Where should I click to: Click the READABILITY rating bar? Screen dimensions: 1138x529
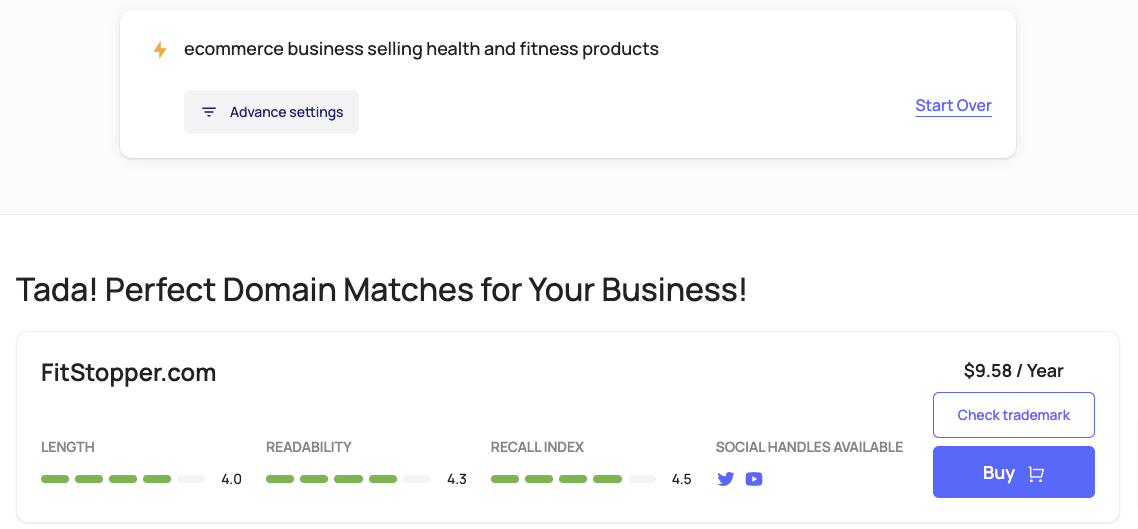point(347,479)
